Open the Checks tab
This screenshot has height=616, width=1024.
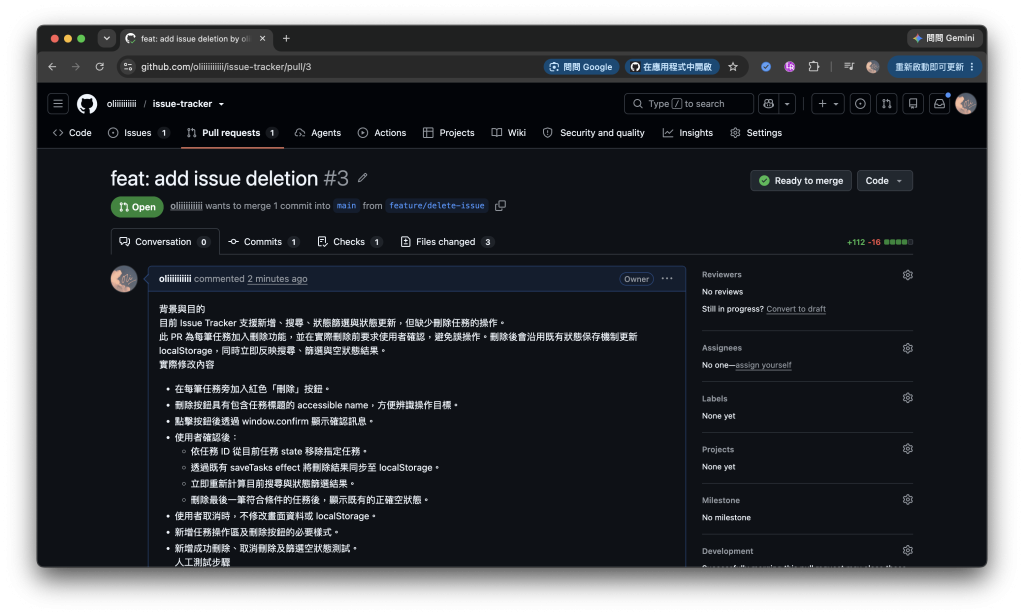tap(349, 242)
